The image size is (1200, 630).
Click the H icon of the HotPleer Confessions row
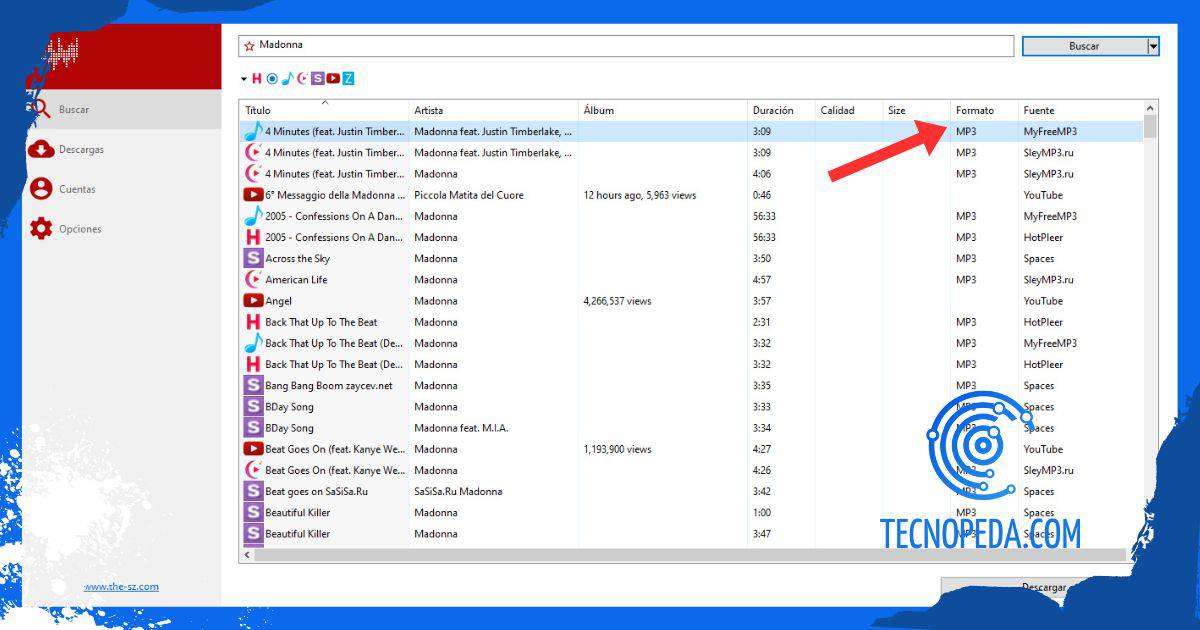(x=253, y=237)
